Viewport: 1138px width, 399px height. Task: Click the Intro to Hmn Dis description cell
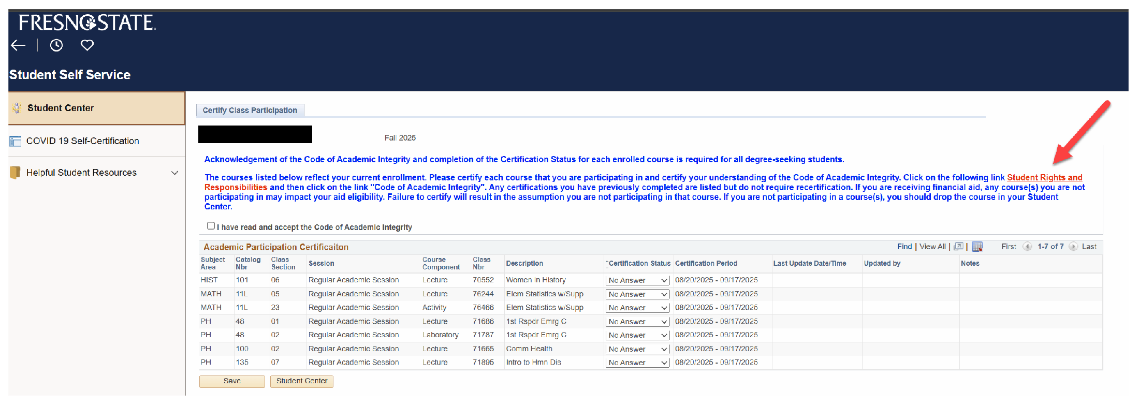pos(533,362)
